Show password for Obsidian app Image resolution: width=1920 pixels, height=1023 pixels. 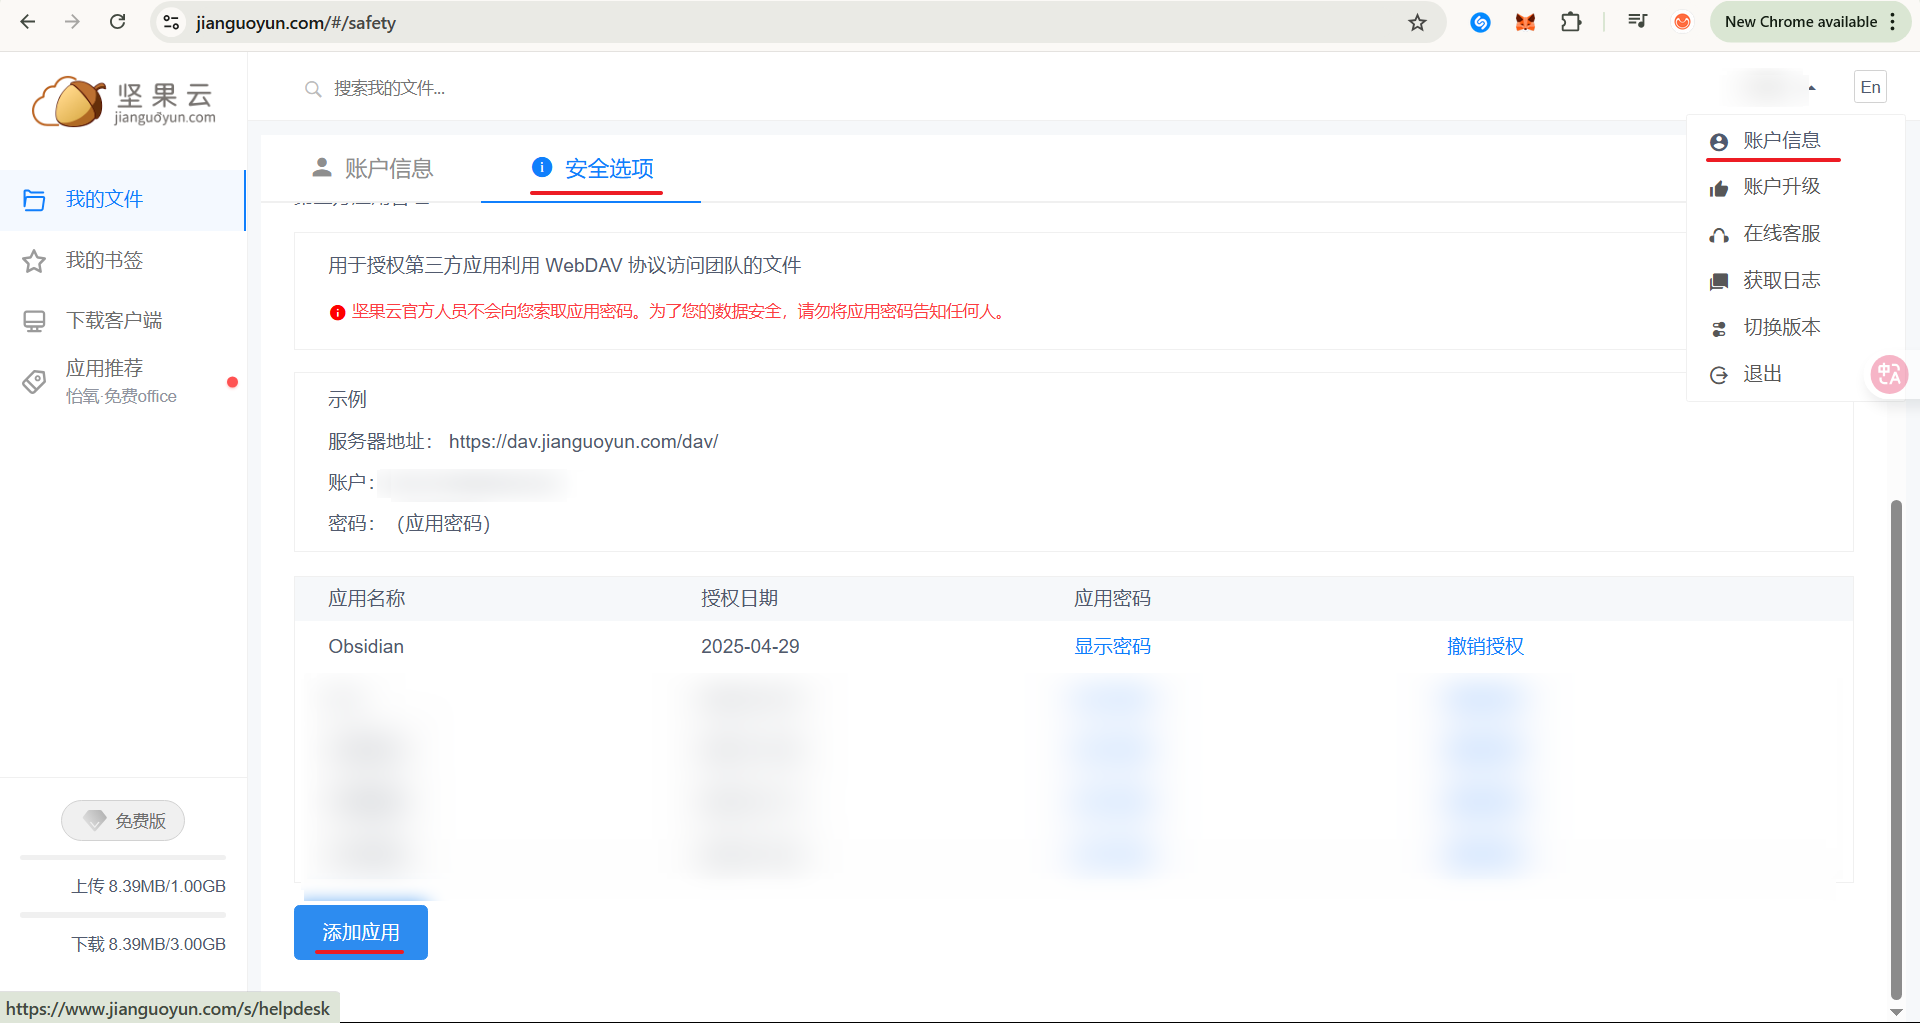click(x=1112, y=647)
